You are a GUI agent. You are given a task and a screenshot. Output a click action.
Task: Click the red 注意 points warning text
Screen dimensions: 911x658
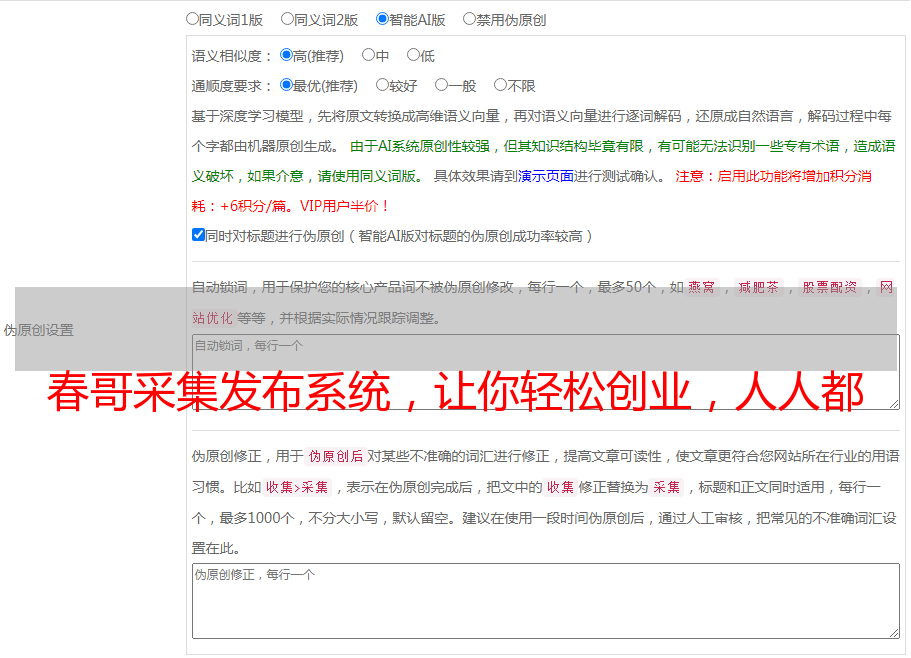click(x=532, y=191)
